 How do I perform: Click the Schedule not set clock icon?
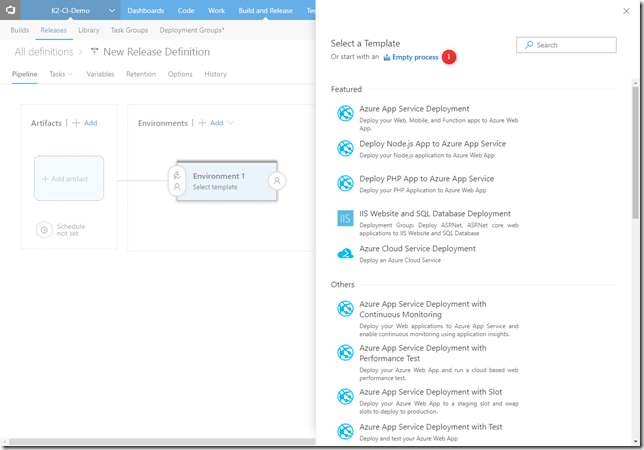[x=44, y=230]
